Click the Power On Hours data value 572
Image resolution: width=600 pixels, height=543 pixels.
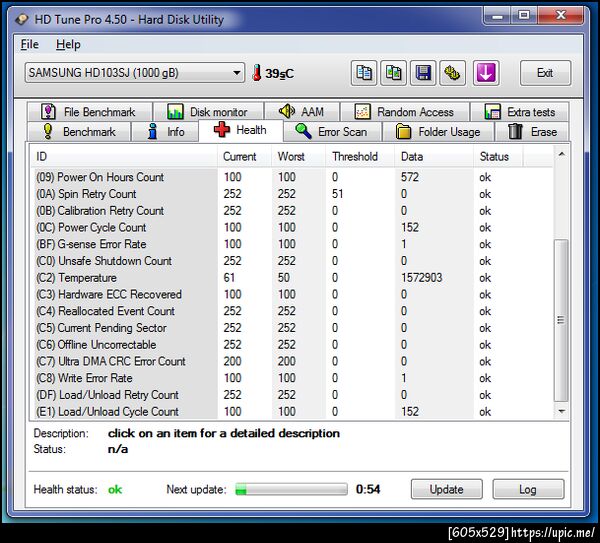point(409,177)
